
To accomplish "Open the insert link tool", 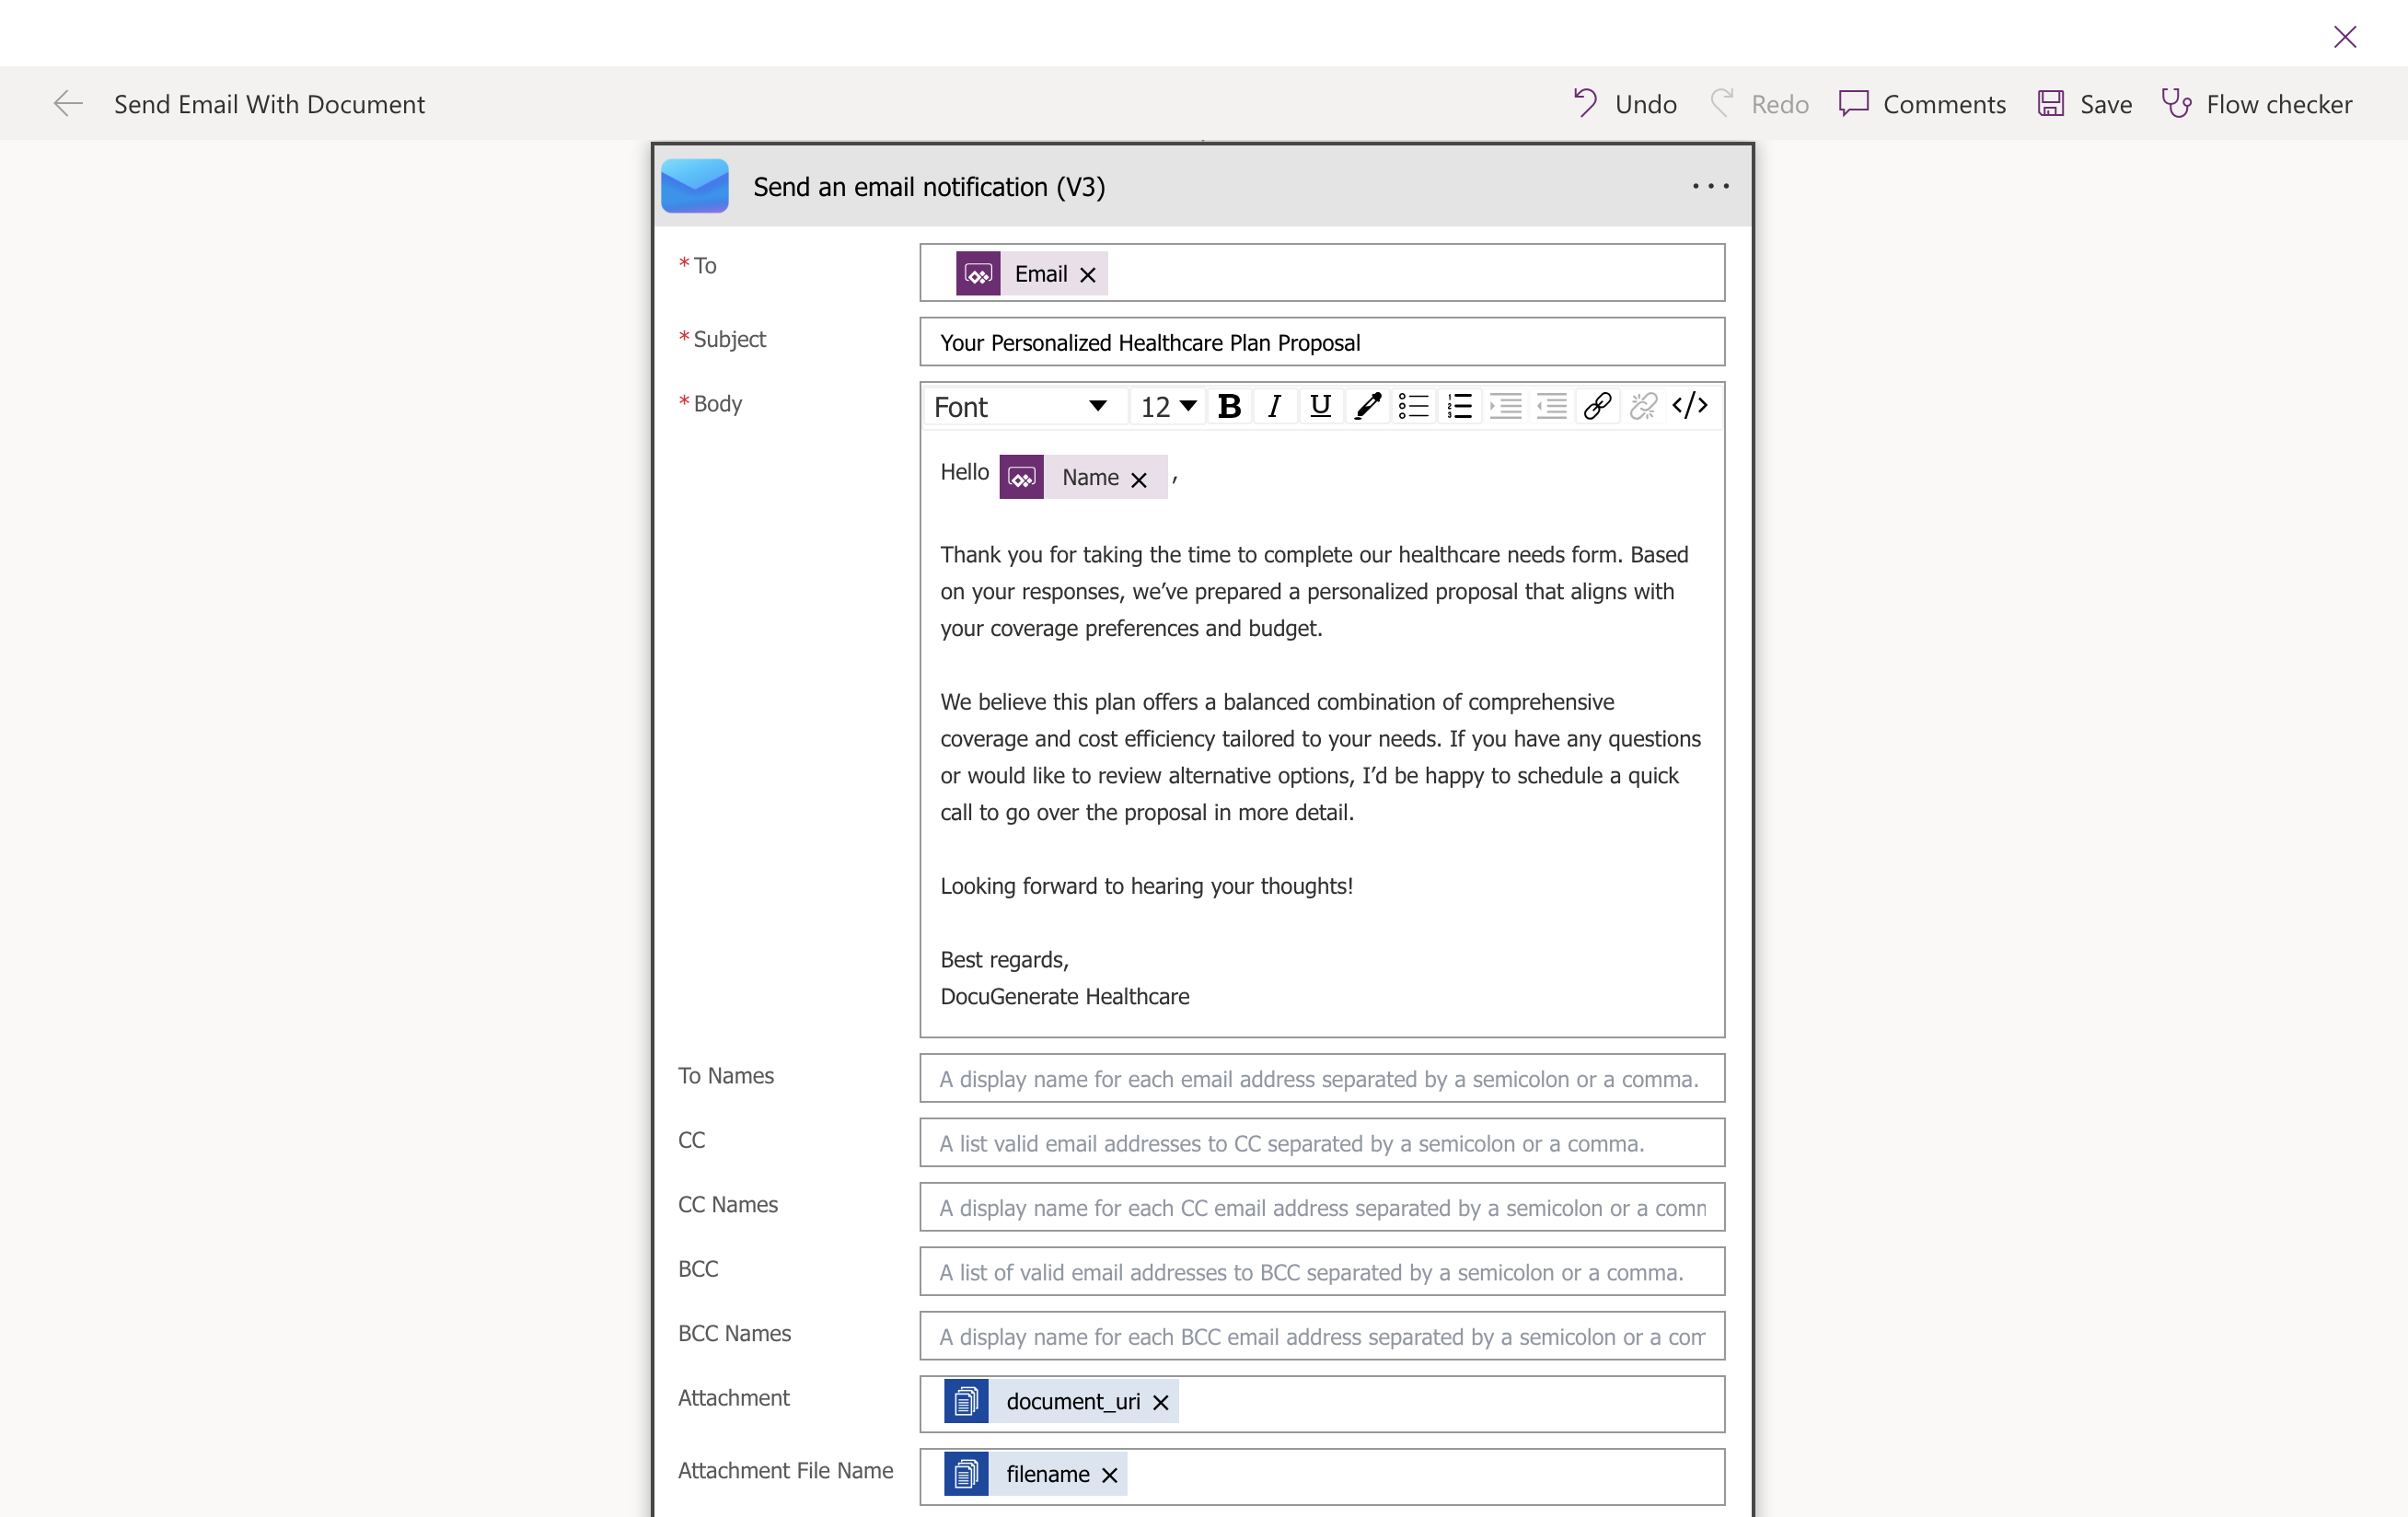I will [1596, 406].
